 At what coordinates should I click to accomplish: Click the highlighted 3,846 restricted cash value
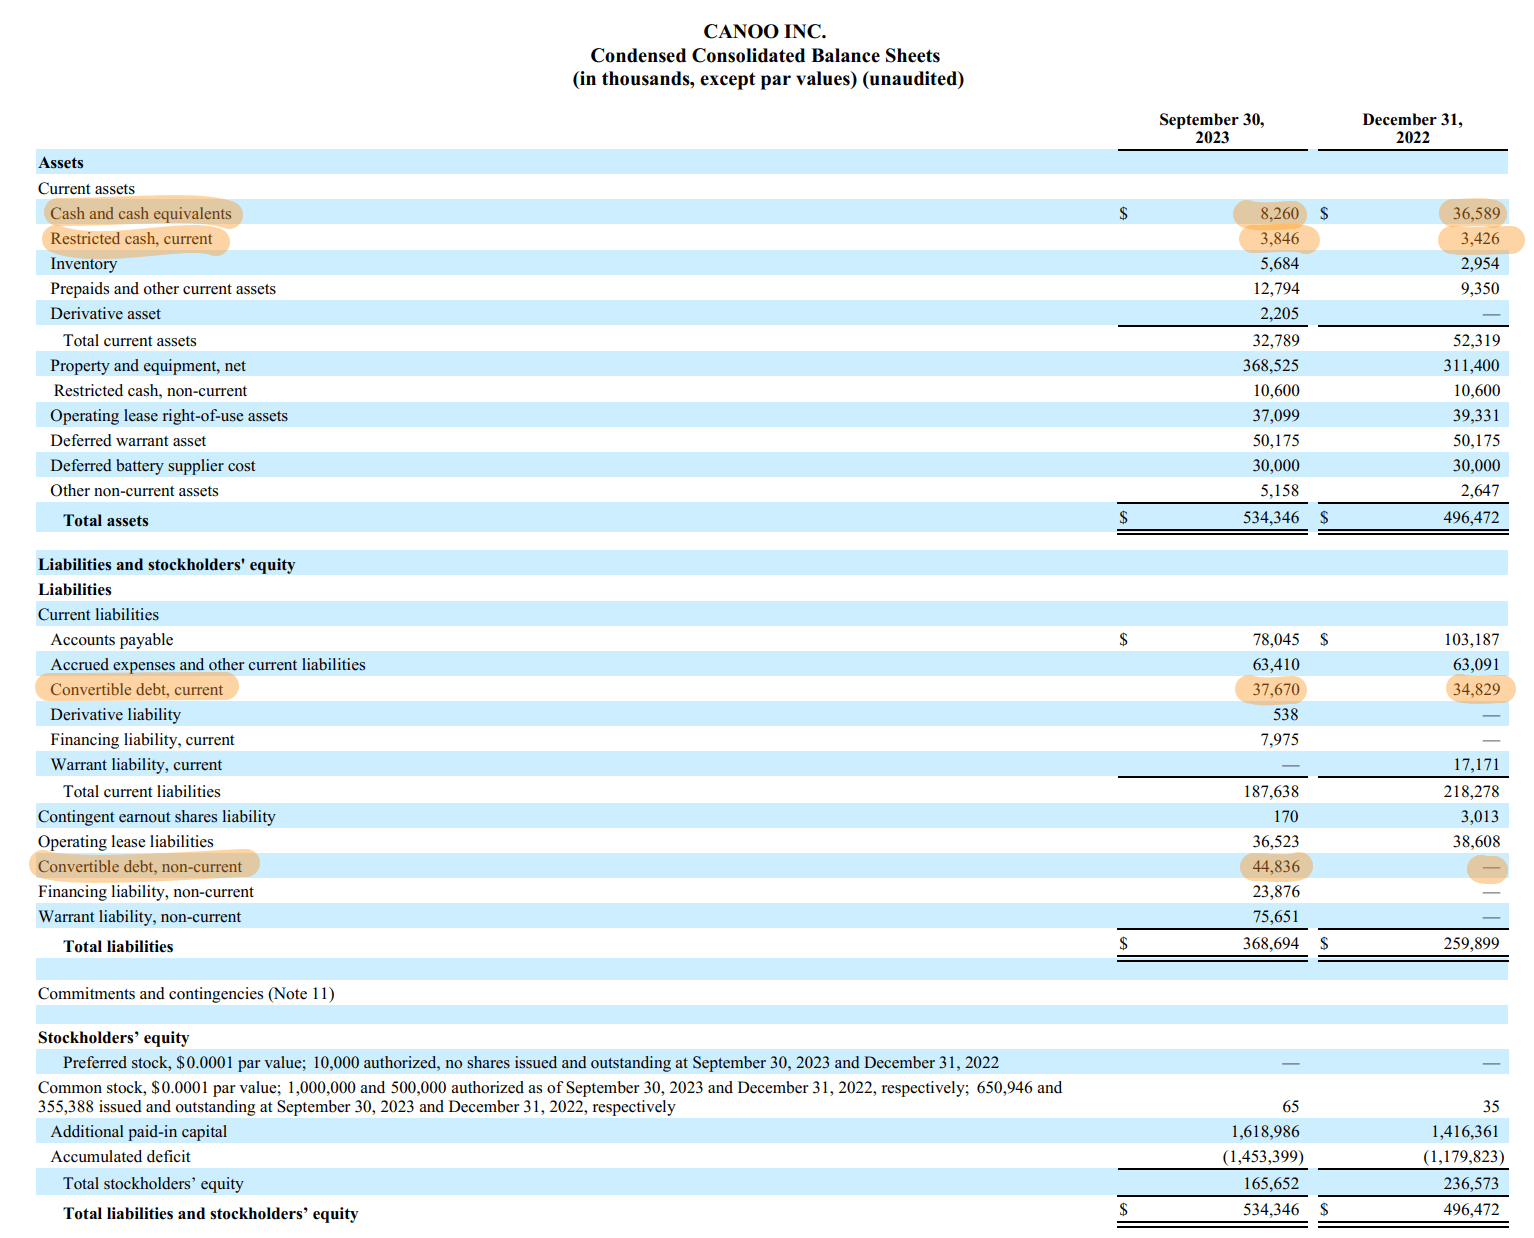point(1279,239)
